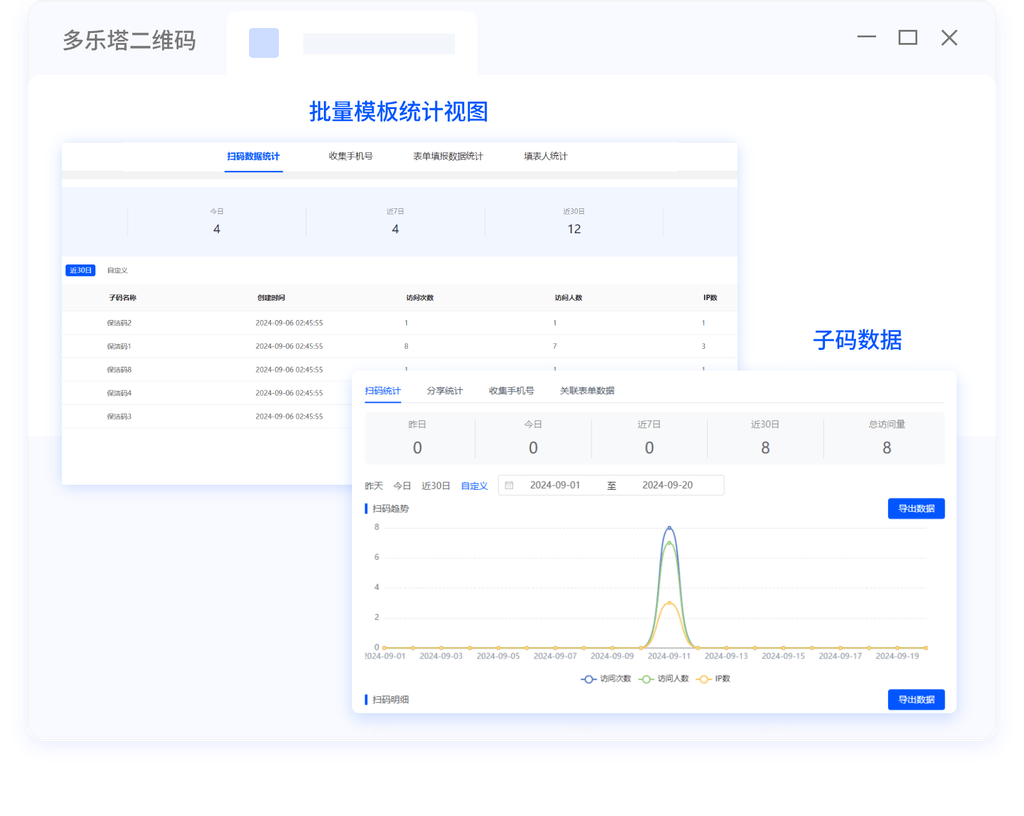
Task: Click the 近30日 blue filter button
Action: pyautogui.click(x=80, y=268)
